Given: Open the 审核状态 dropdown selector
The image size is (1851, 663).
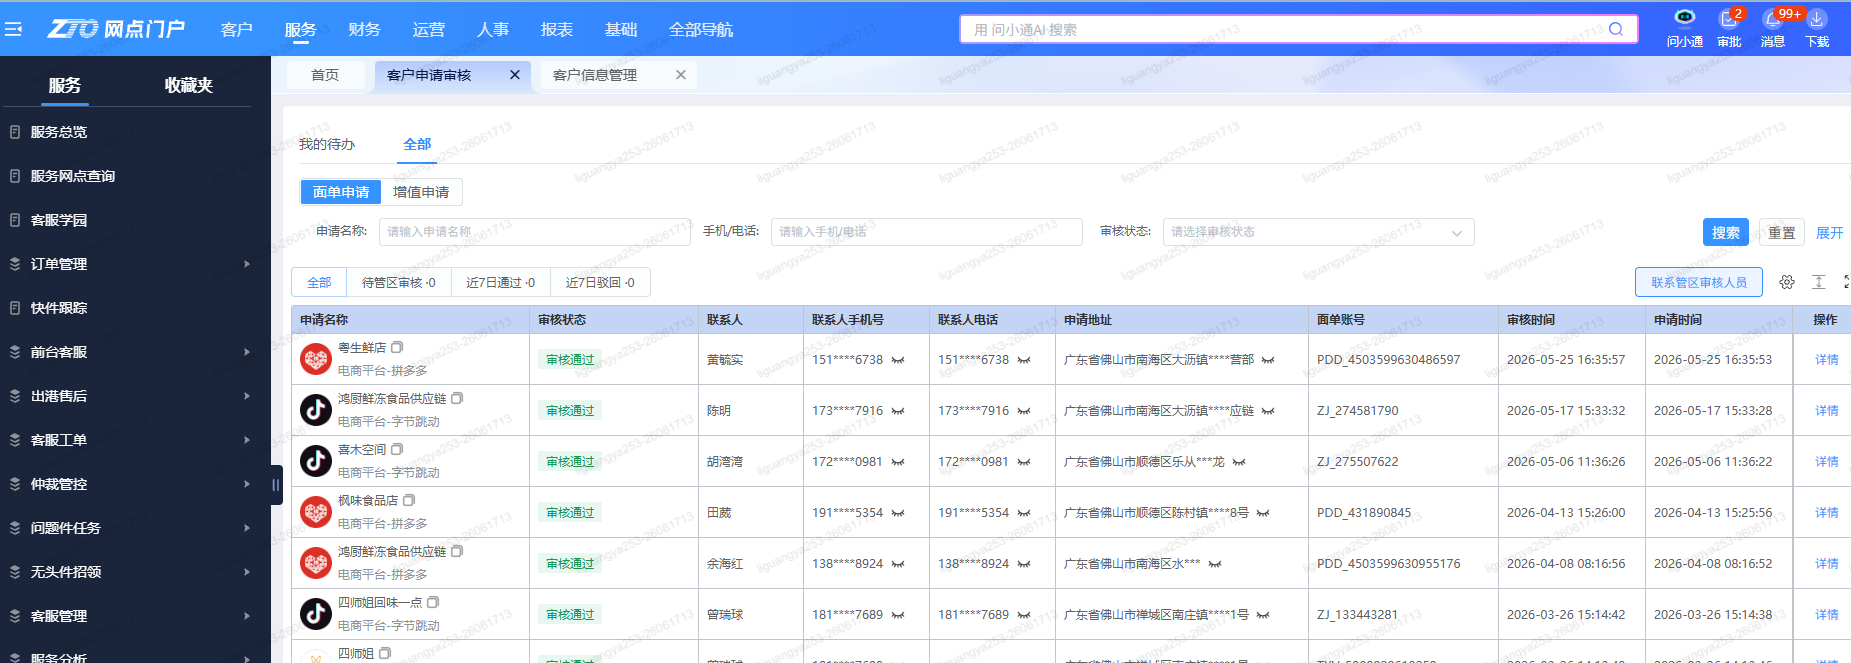Looking at the screenshot, I should (x=1318, y=232).
